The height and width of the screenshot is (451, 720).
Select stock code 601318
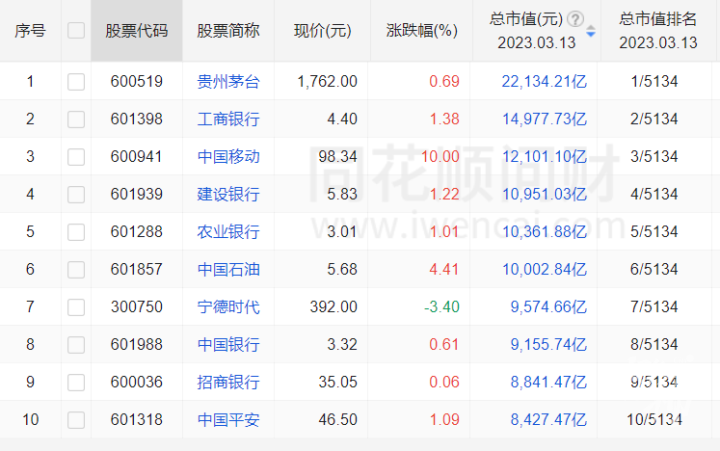pos(136,420)
